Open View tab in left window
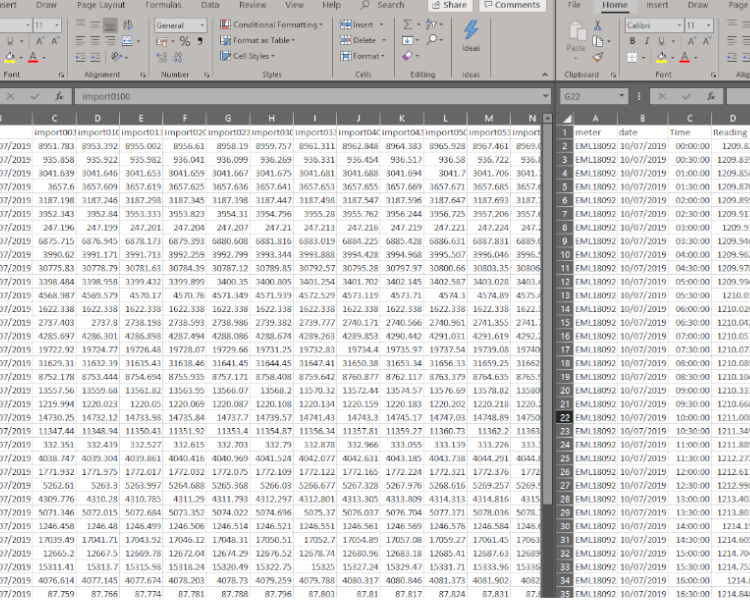The height and width of the screenshot is (600, 750). (x=294, y=5)
